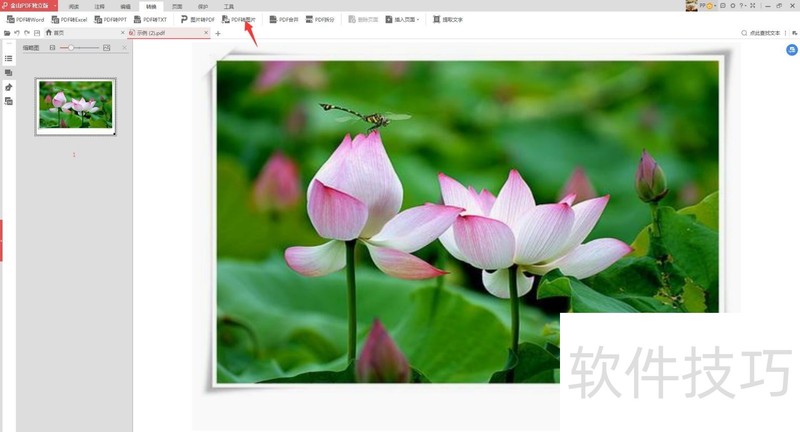The width and height of the screenshot is (800, 432).
Task: Click the icon right of search box
Action: 794,33
